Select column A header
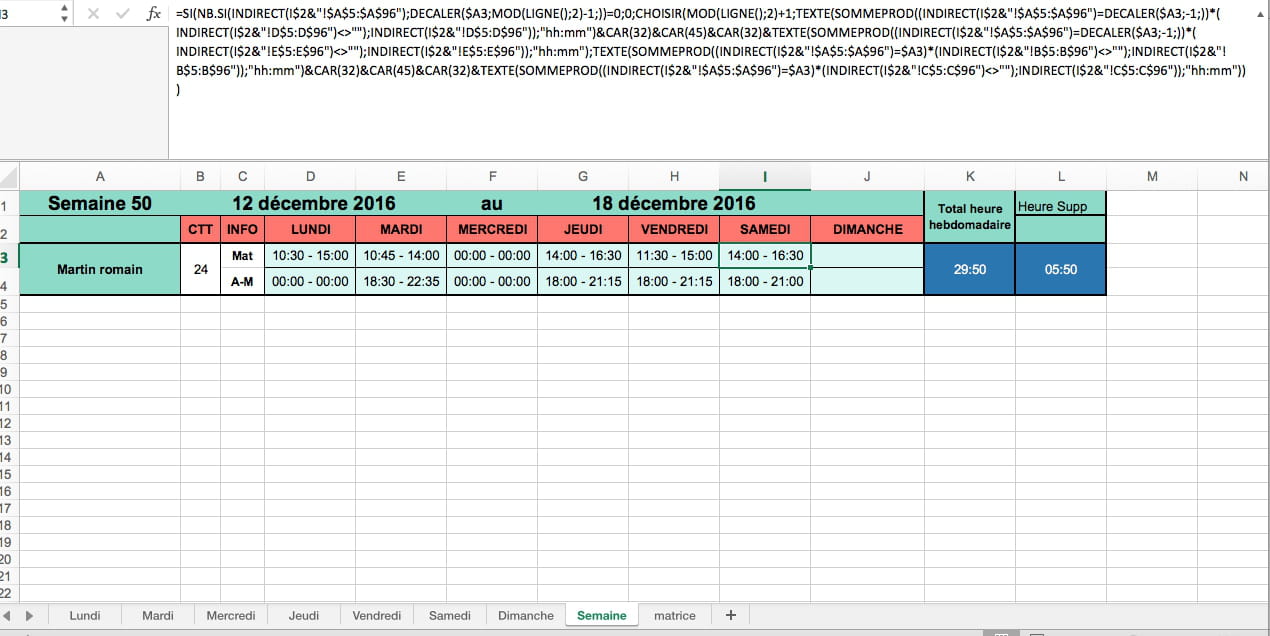This screenshot has height=636, width=1270. (x=100, y=177)
